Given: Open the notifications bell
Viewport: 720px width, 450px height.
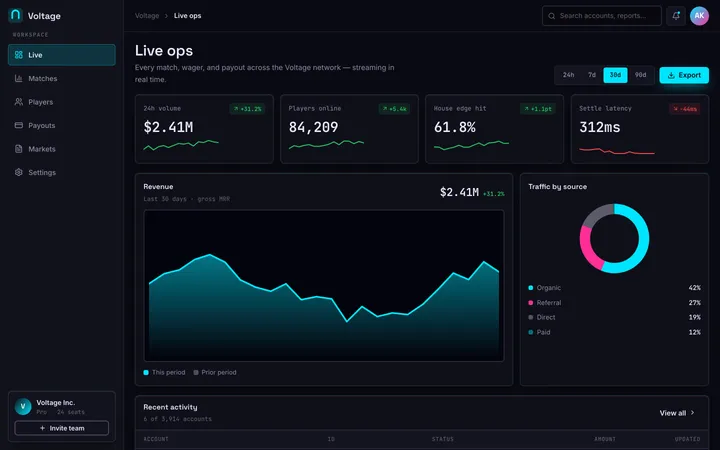Looking at the screenshot, I should click(x=676, y=16).
